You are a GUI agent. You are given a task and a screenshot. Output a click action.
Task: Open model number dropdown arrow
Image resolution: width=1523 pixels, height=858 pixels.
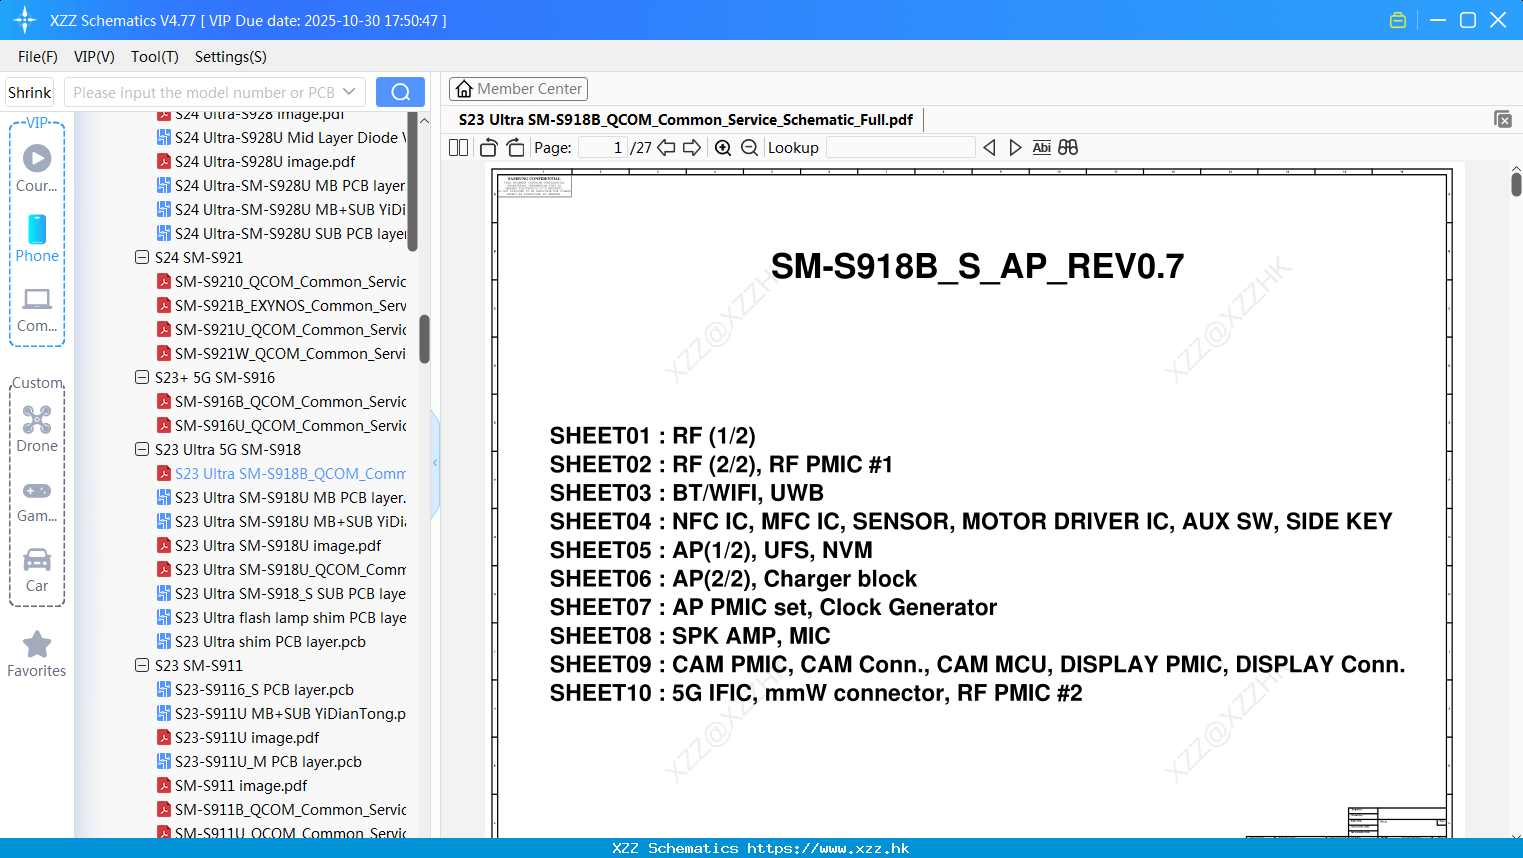pos(349,92)
